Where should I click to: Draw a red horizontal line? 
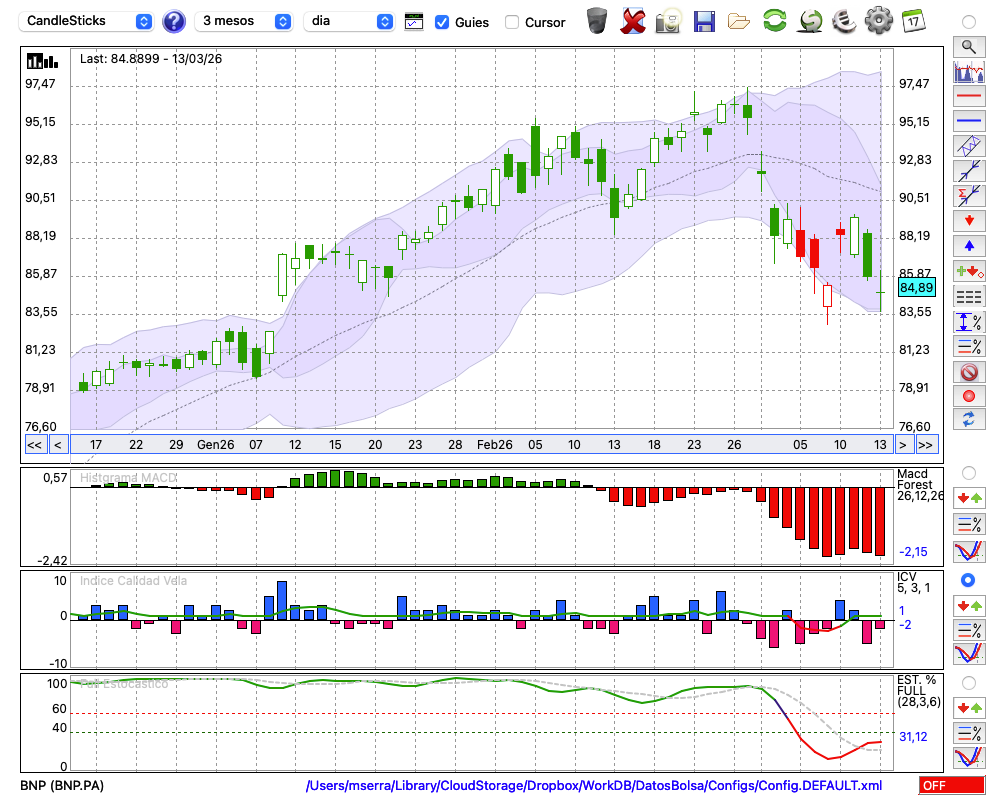[x=969, y=96]
